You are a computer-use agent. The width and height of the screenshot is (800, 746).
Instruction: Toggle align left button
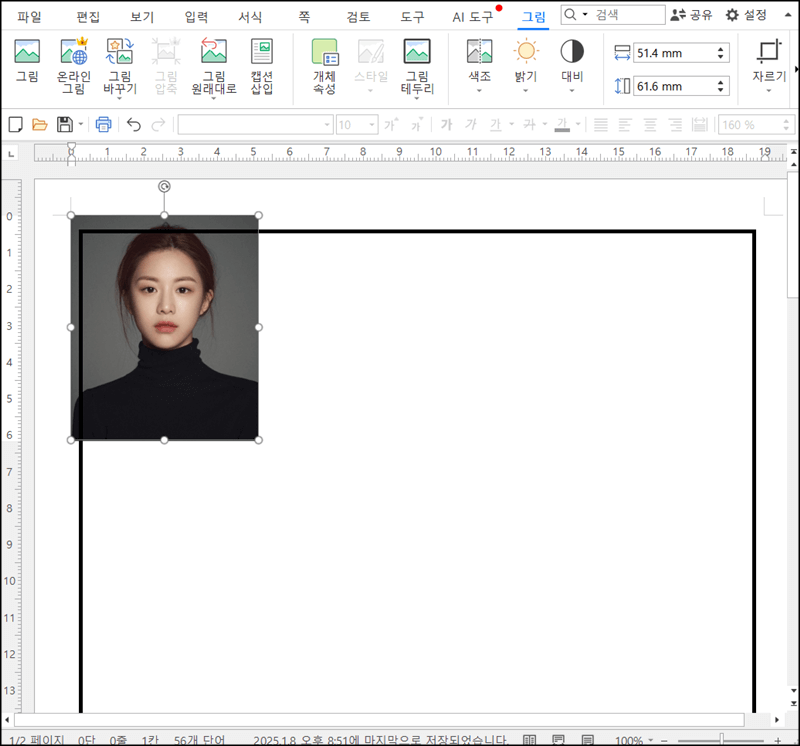[625, 125]
